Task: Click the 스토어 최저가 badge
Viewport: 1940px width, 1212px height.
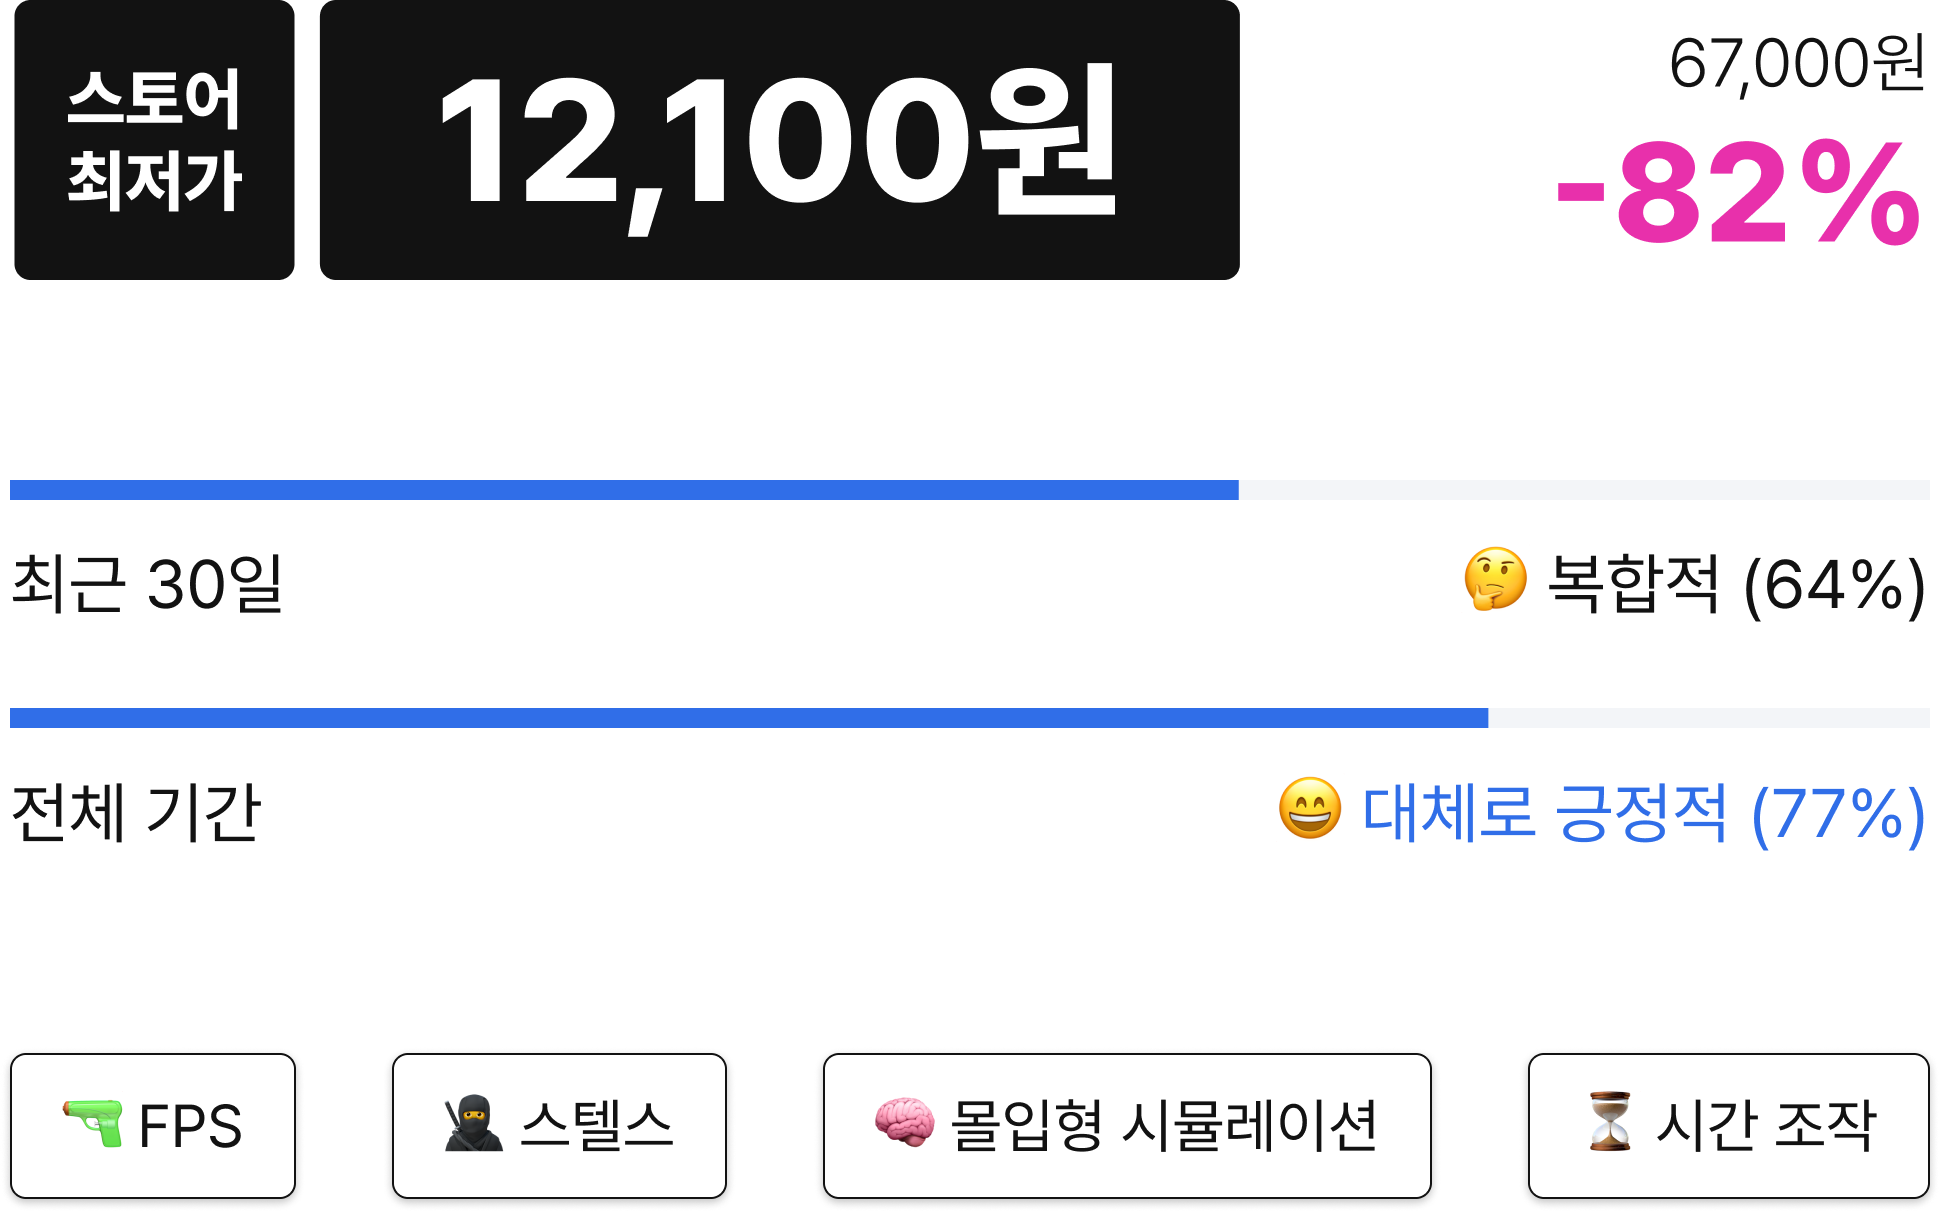Action: coord(155,140)
